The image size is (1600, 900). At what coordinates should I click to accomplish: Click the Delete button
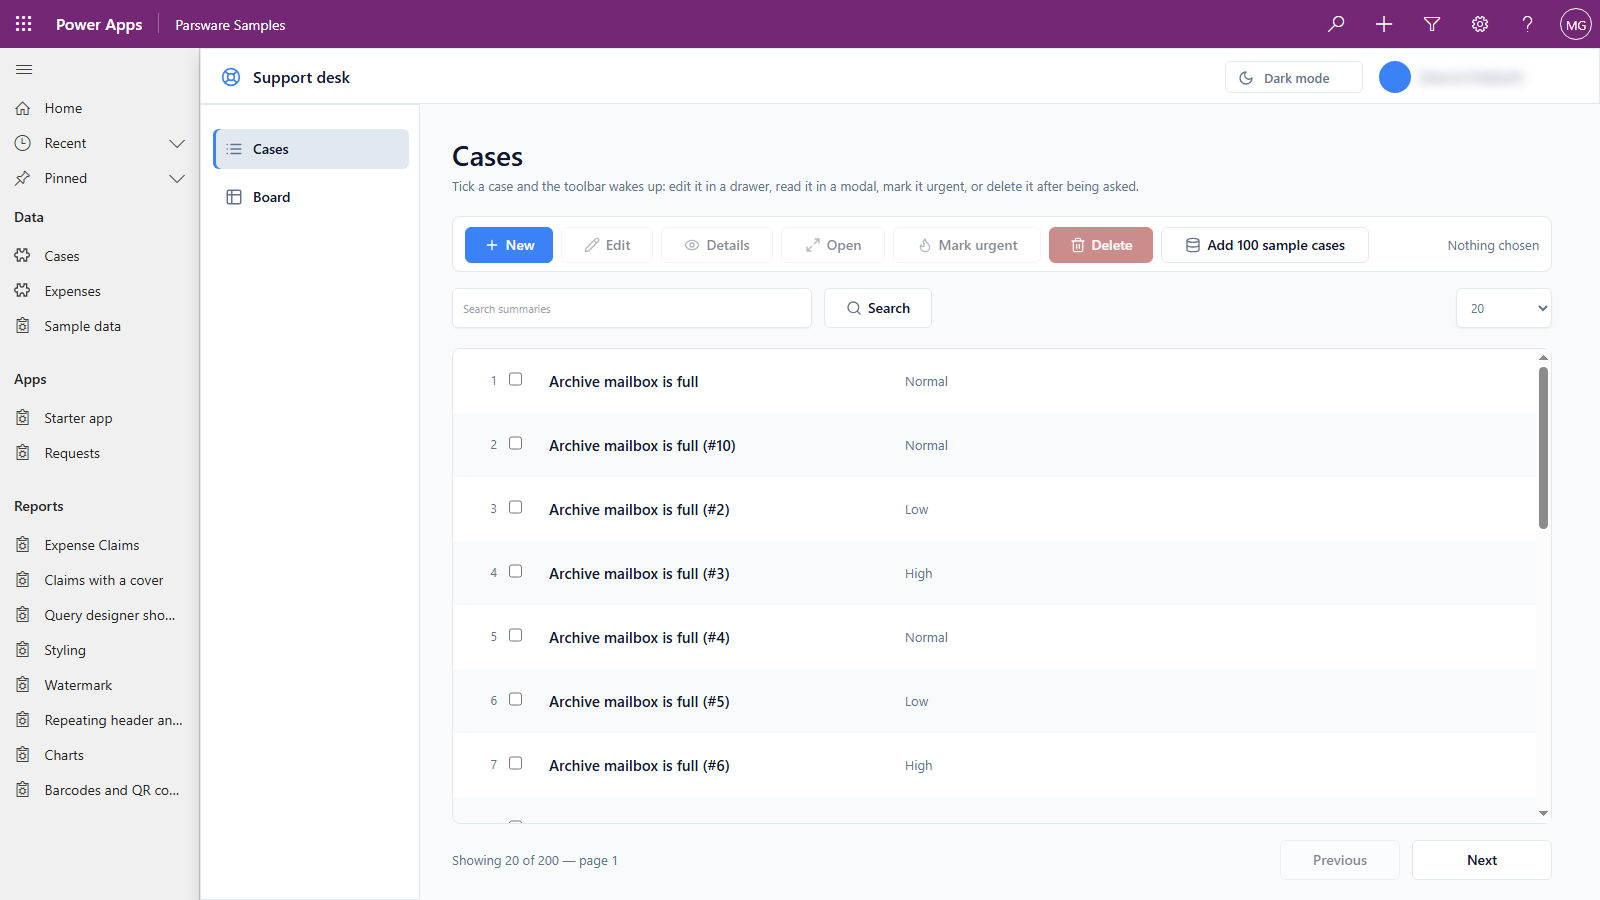coord(1101,245)
